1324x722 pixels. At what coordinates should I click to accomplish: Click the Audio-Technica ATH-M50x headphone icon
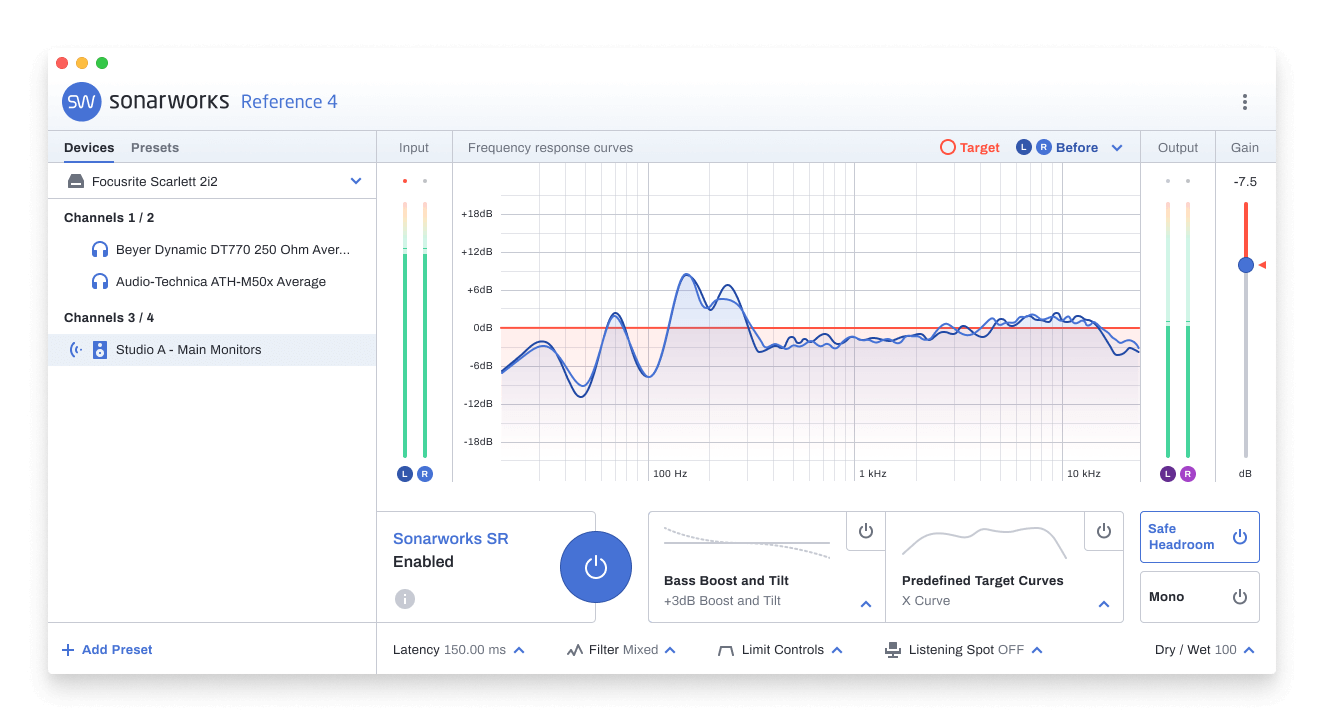[x=100, y=282]
